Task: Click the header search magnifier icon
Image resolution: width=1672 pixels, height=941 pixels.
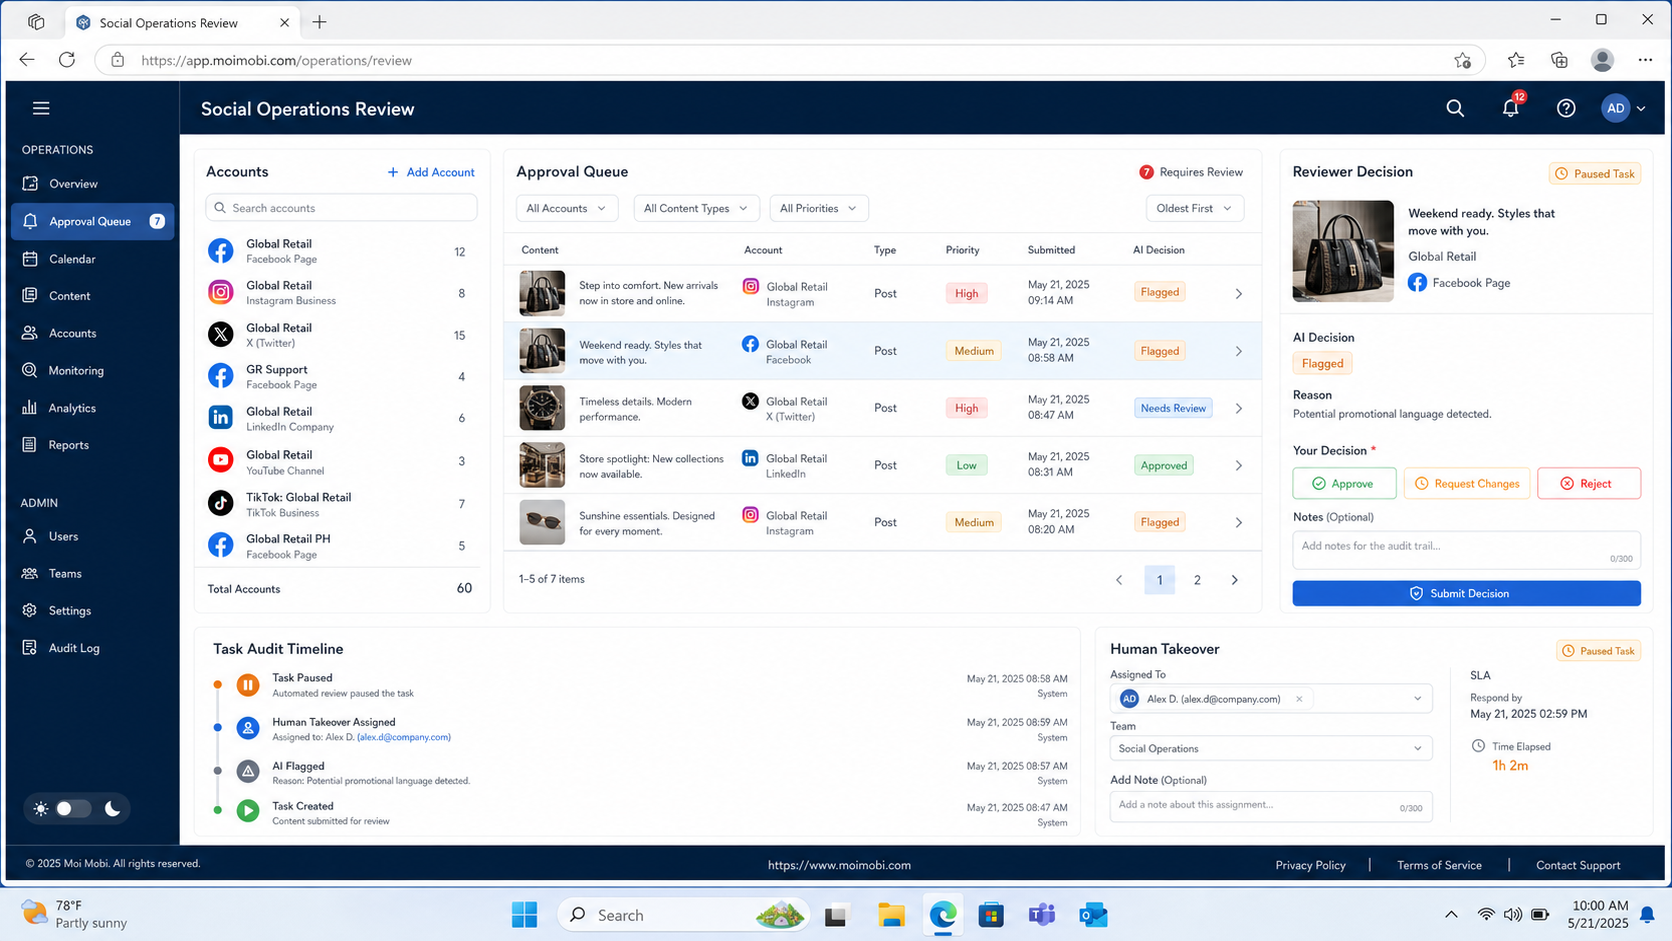Action: [1455, 108]
